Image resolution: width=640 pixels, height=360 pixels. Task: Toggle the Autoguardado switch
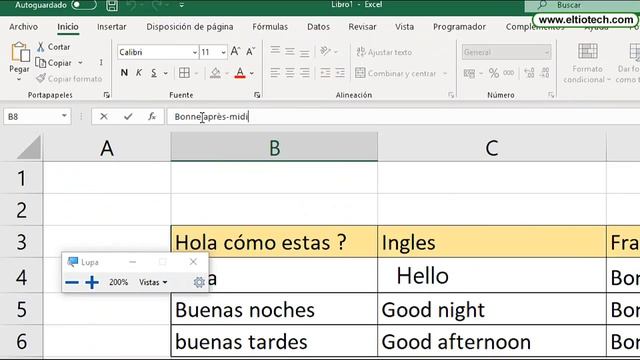point(84,5)
